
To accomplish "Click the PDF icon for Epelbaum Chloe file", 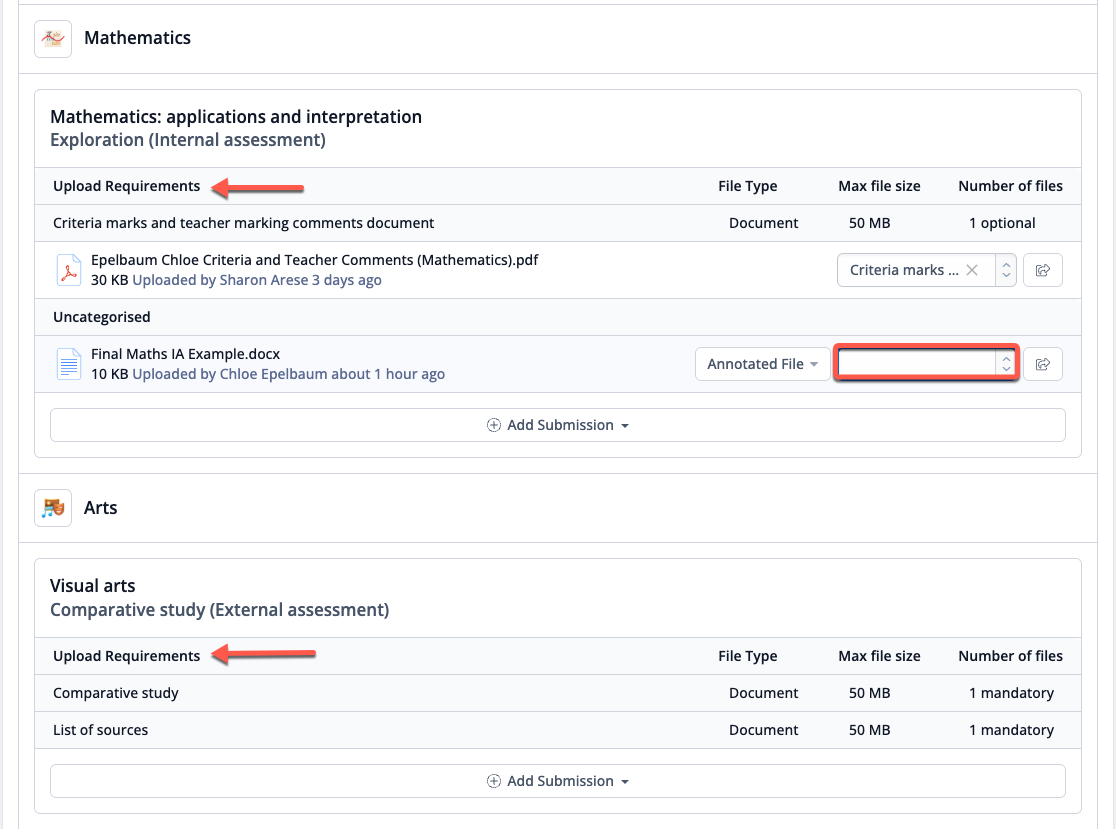I will coord(68,270).
